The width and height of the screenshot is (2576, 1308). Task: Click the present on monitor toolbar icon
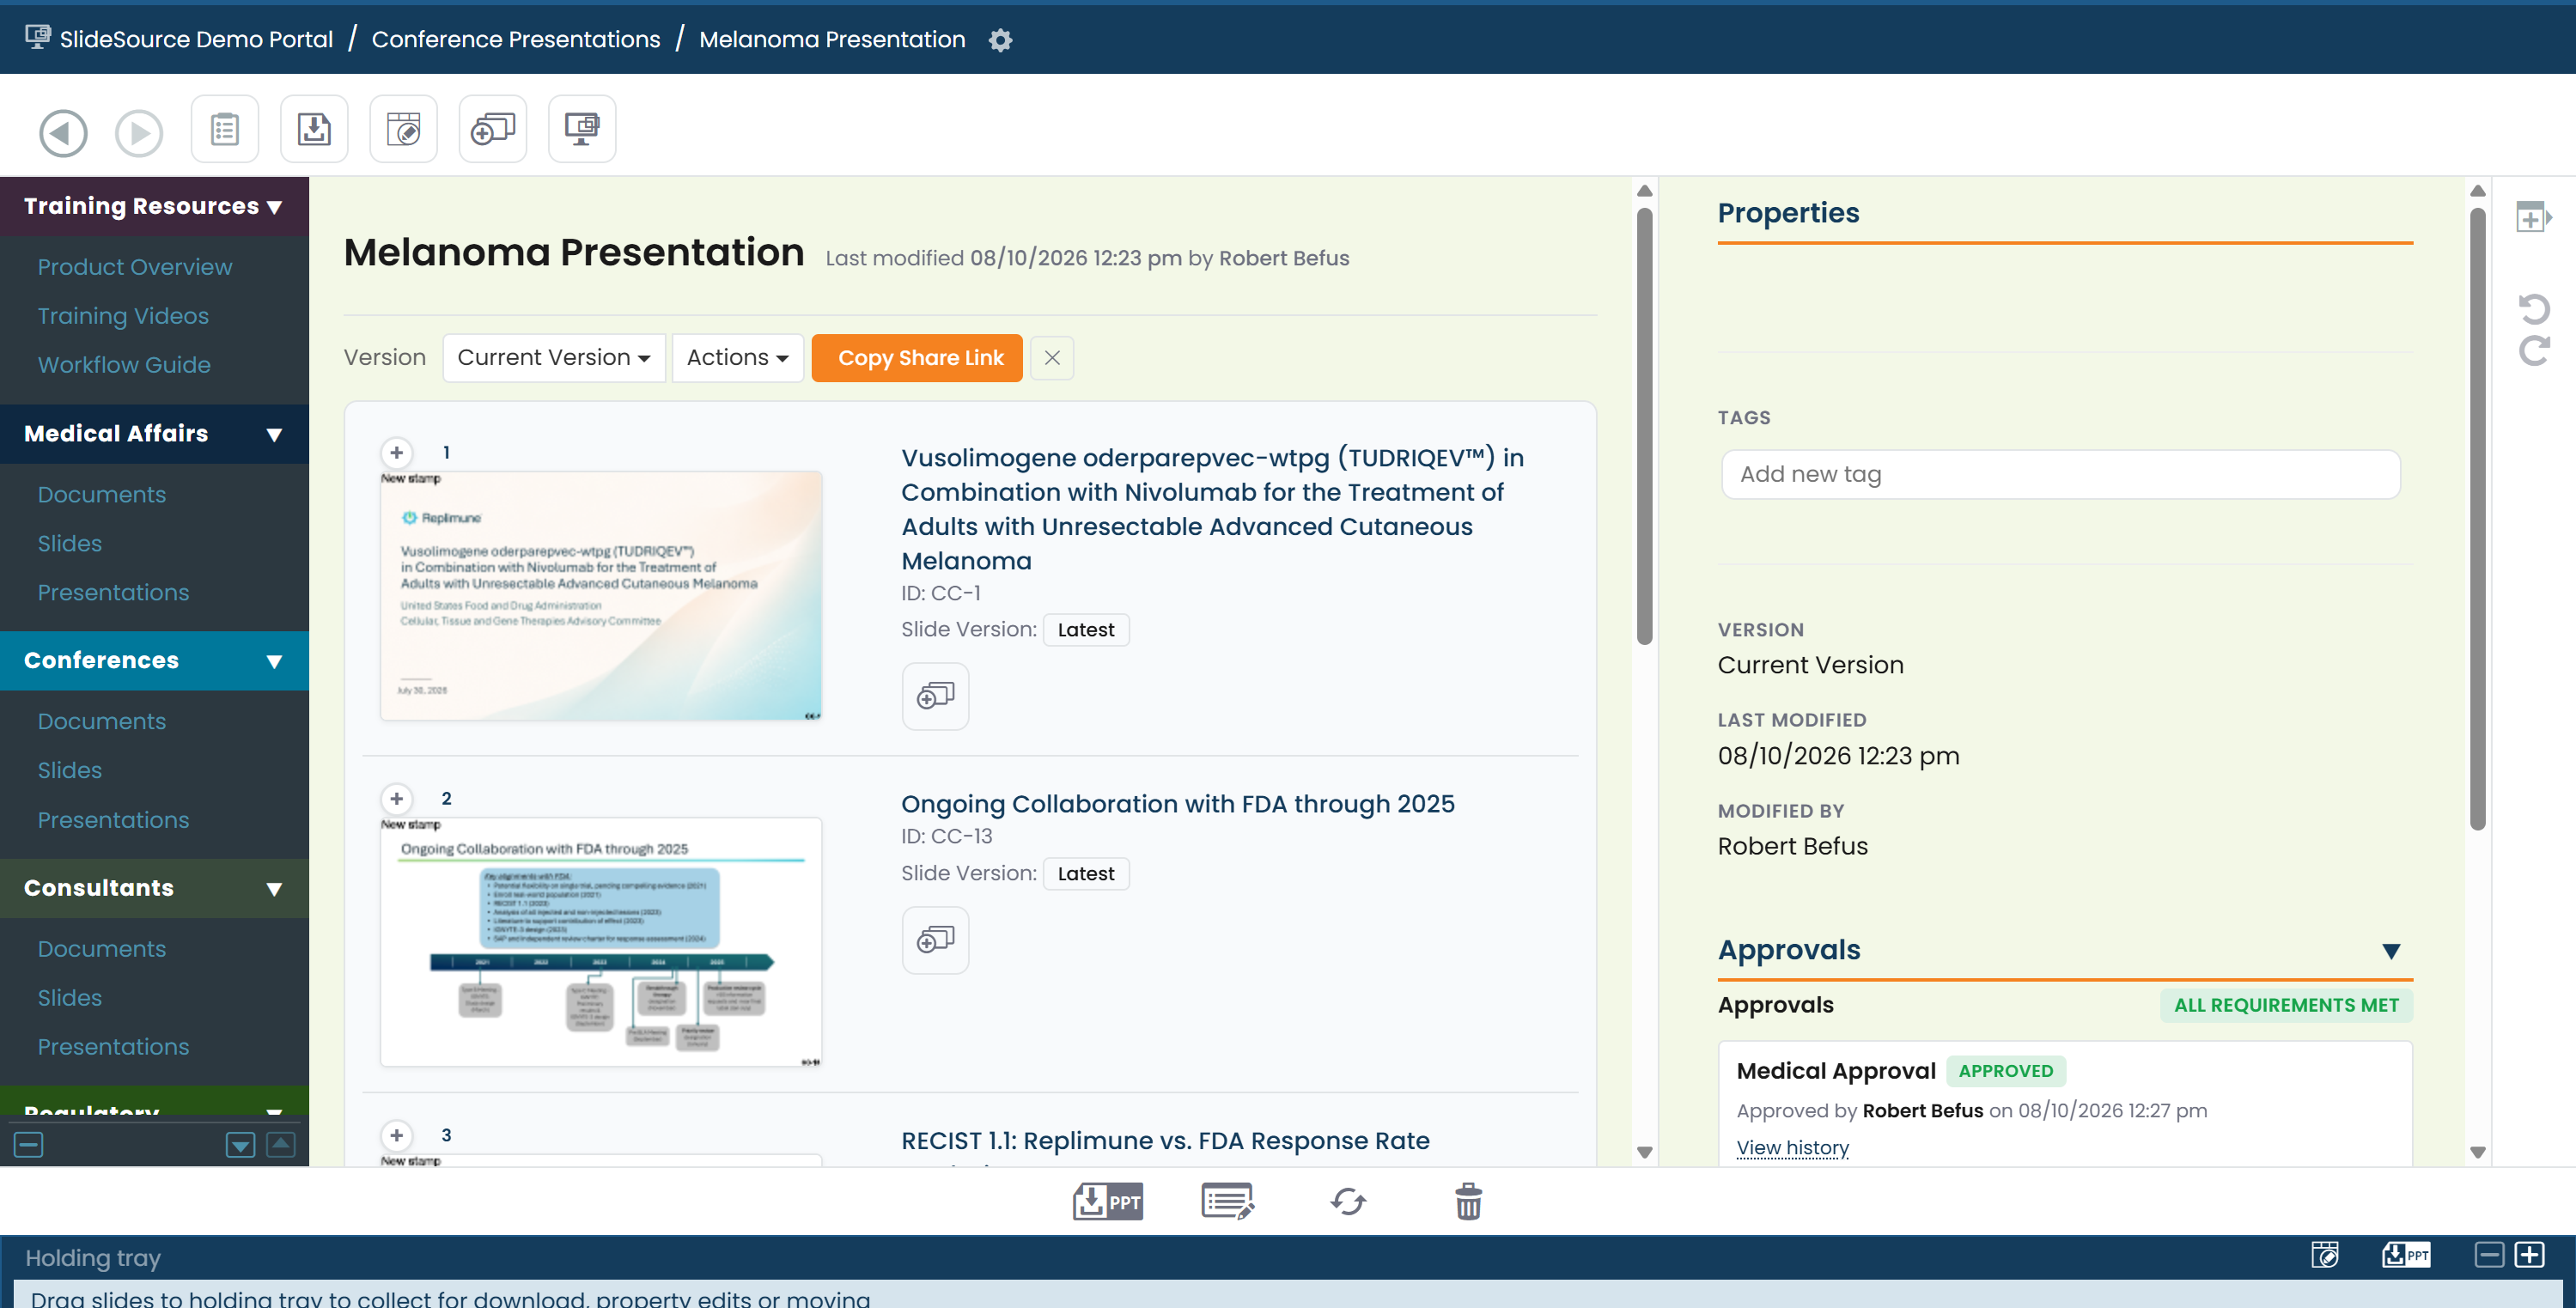tap(582, 129)
